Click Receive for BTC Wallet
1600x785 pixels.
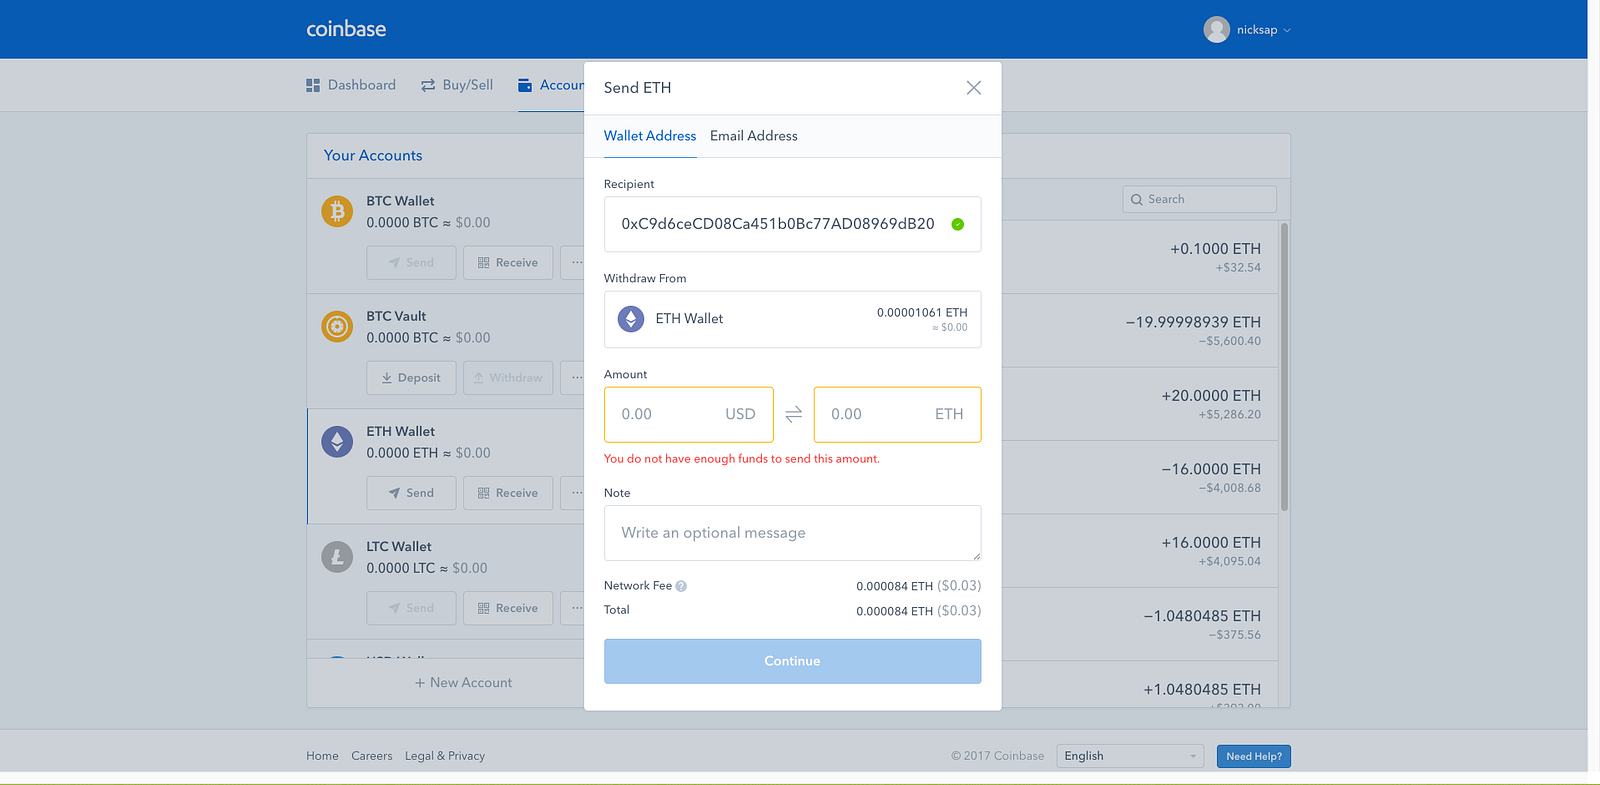(508, 262)
